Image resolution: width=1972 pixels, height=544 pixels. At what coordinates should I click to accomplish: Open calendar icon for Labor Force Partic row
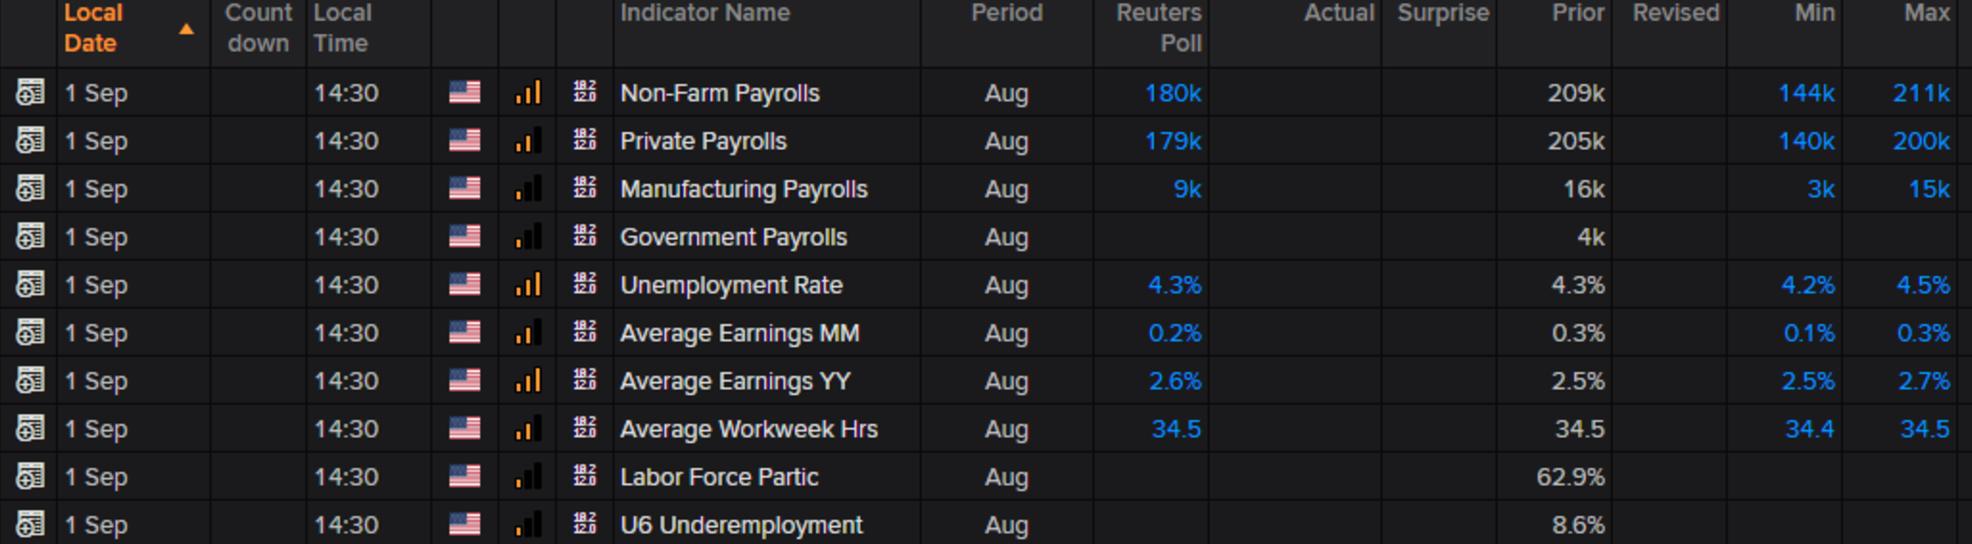[30, 477]
